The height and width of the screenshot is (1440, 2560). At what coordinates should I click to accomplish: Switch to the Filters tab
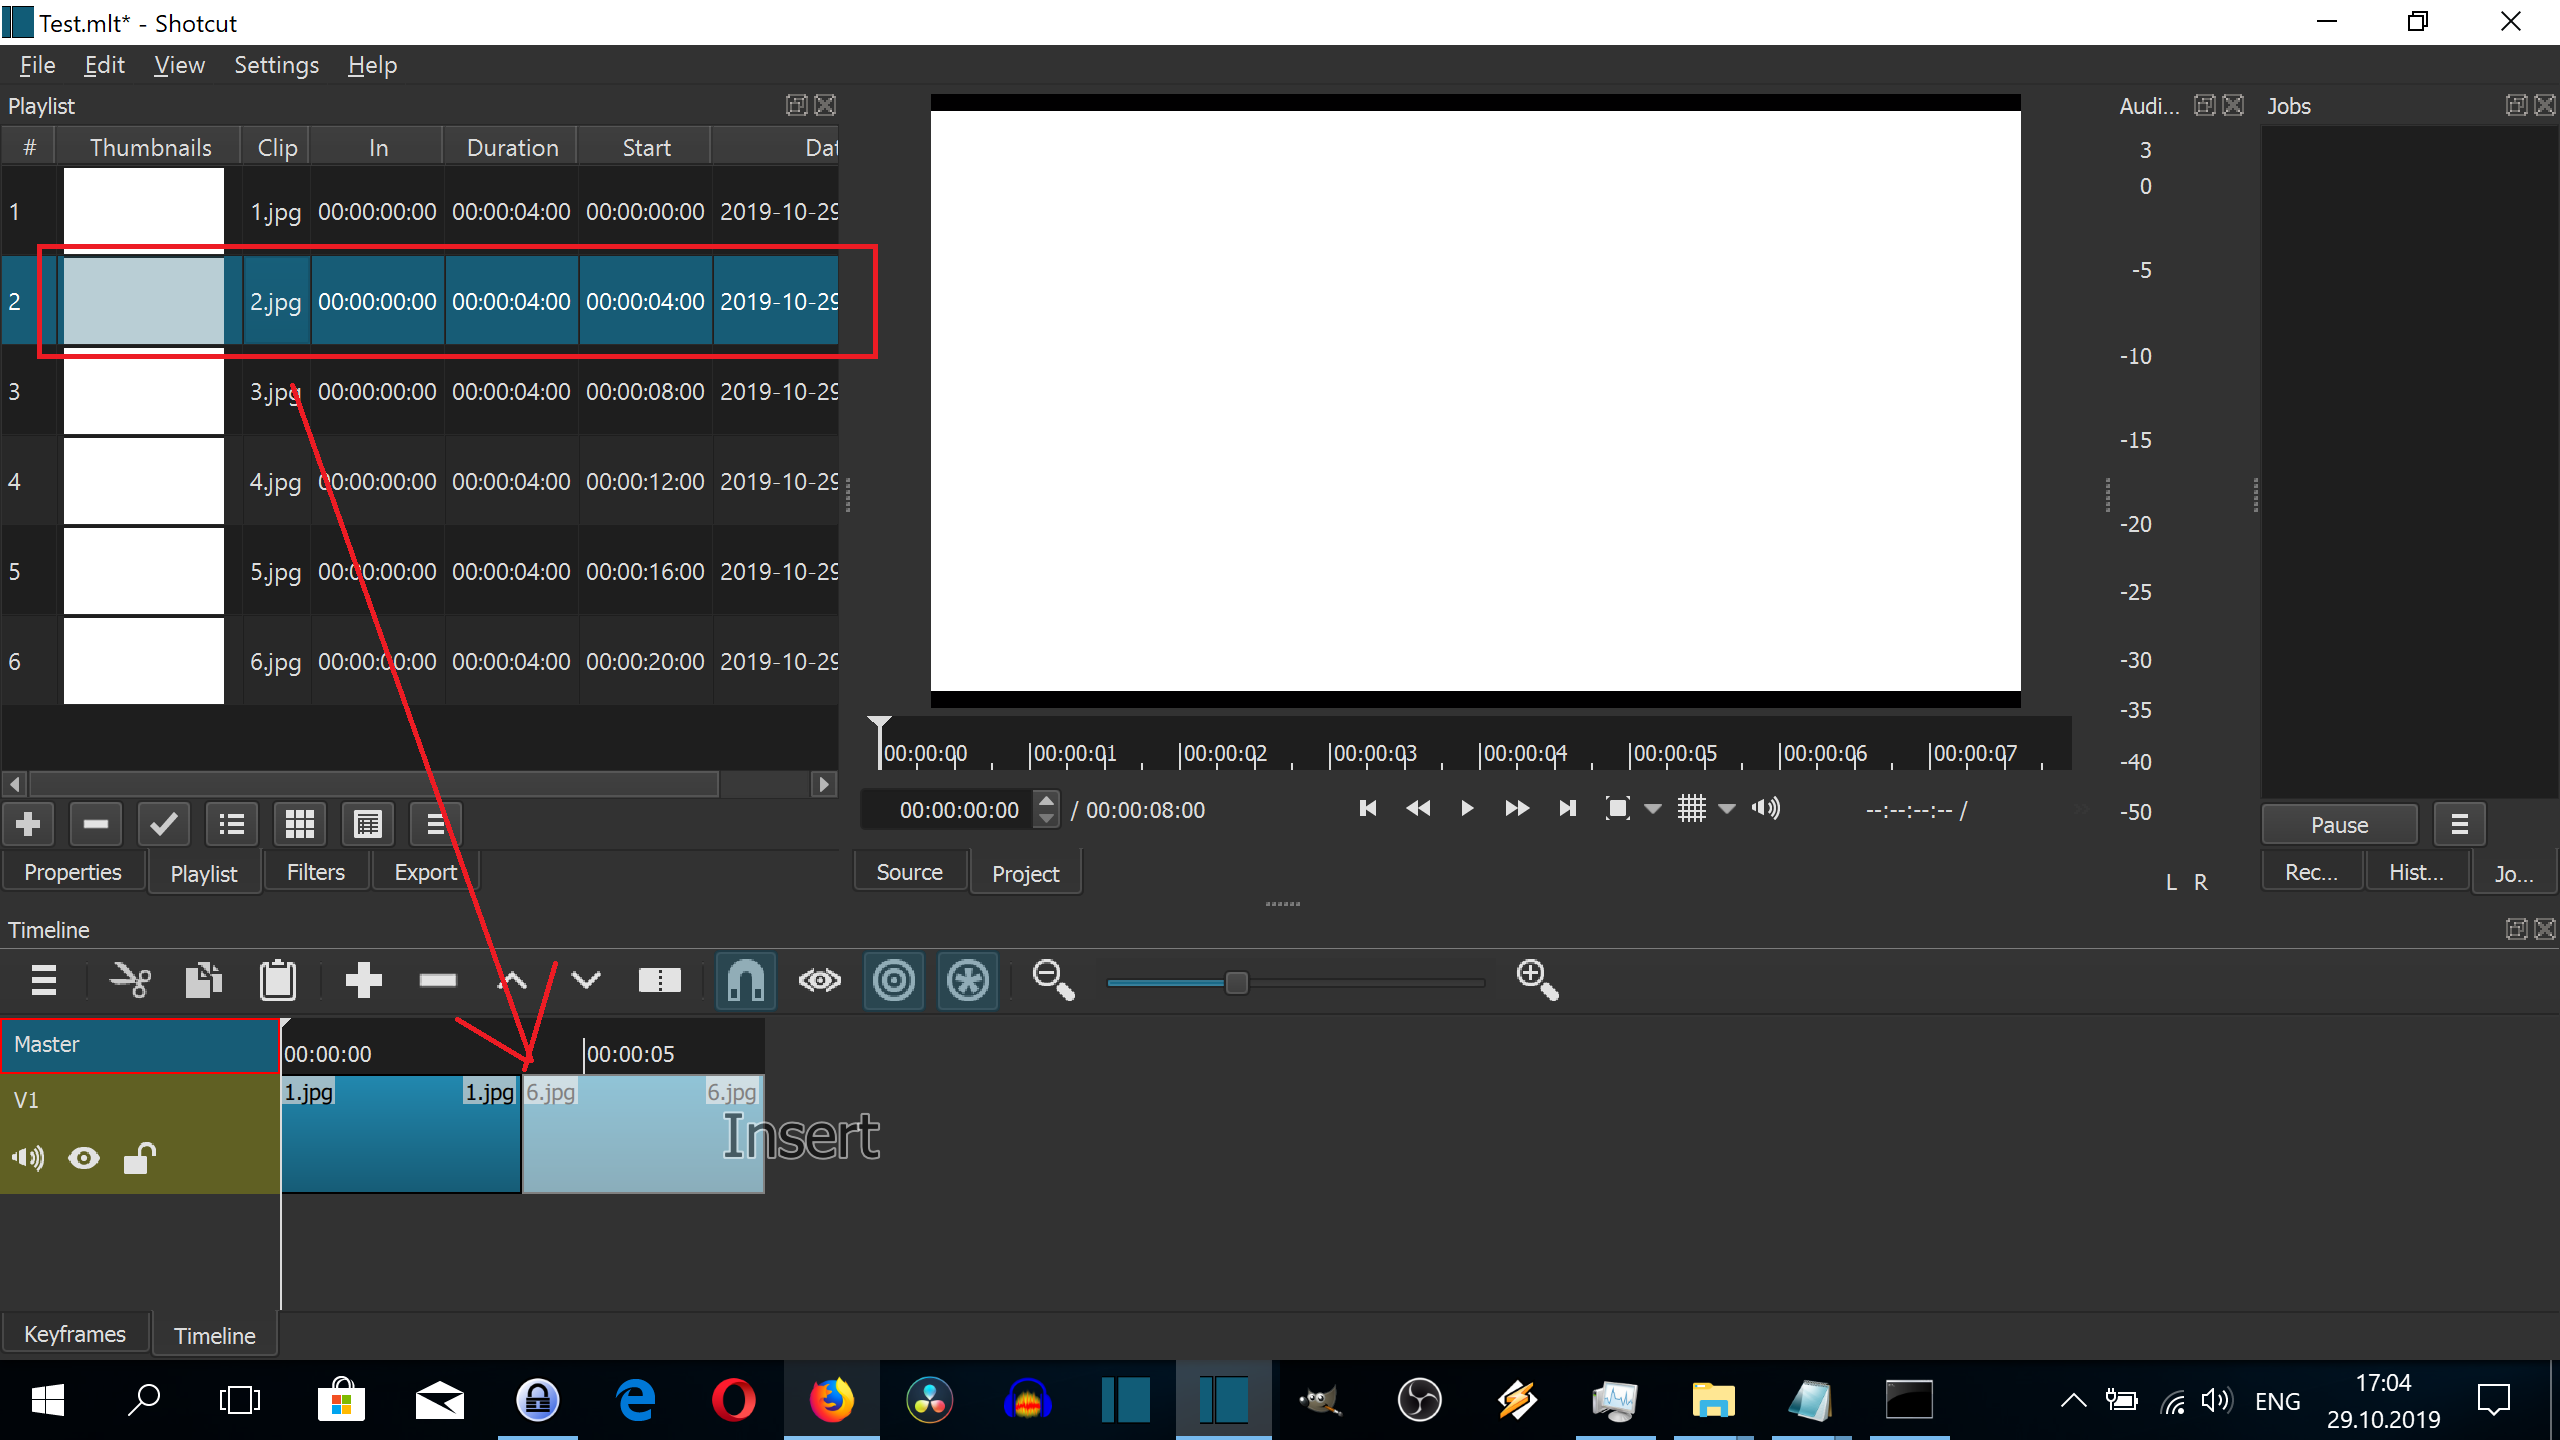point(316,872)
